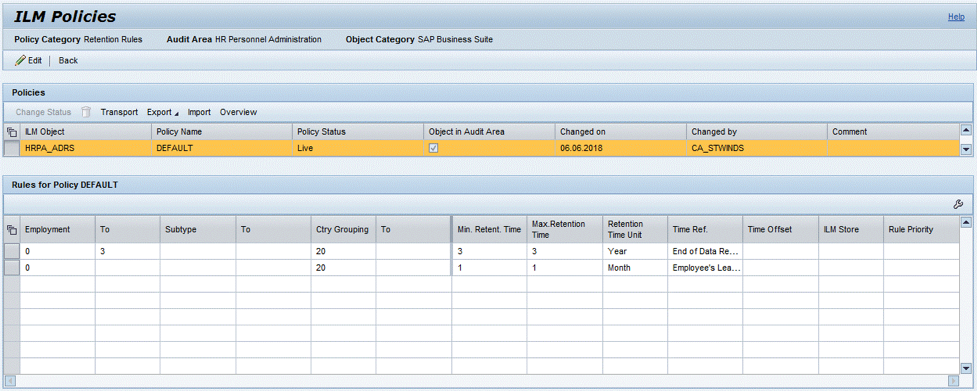This screenshot has height=391, width=977.
Task: Open rules table settings wrench icon
Action: (x=958, y=204)
